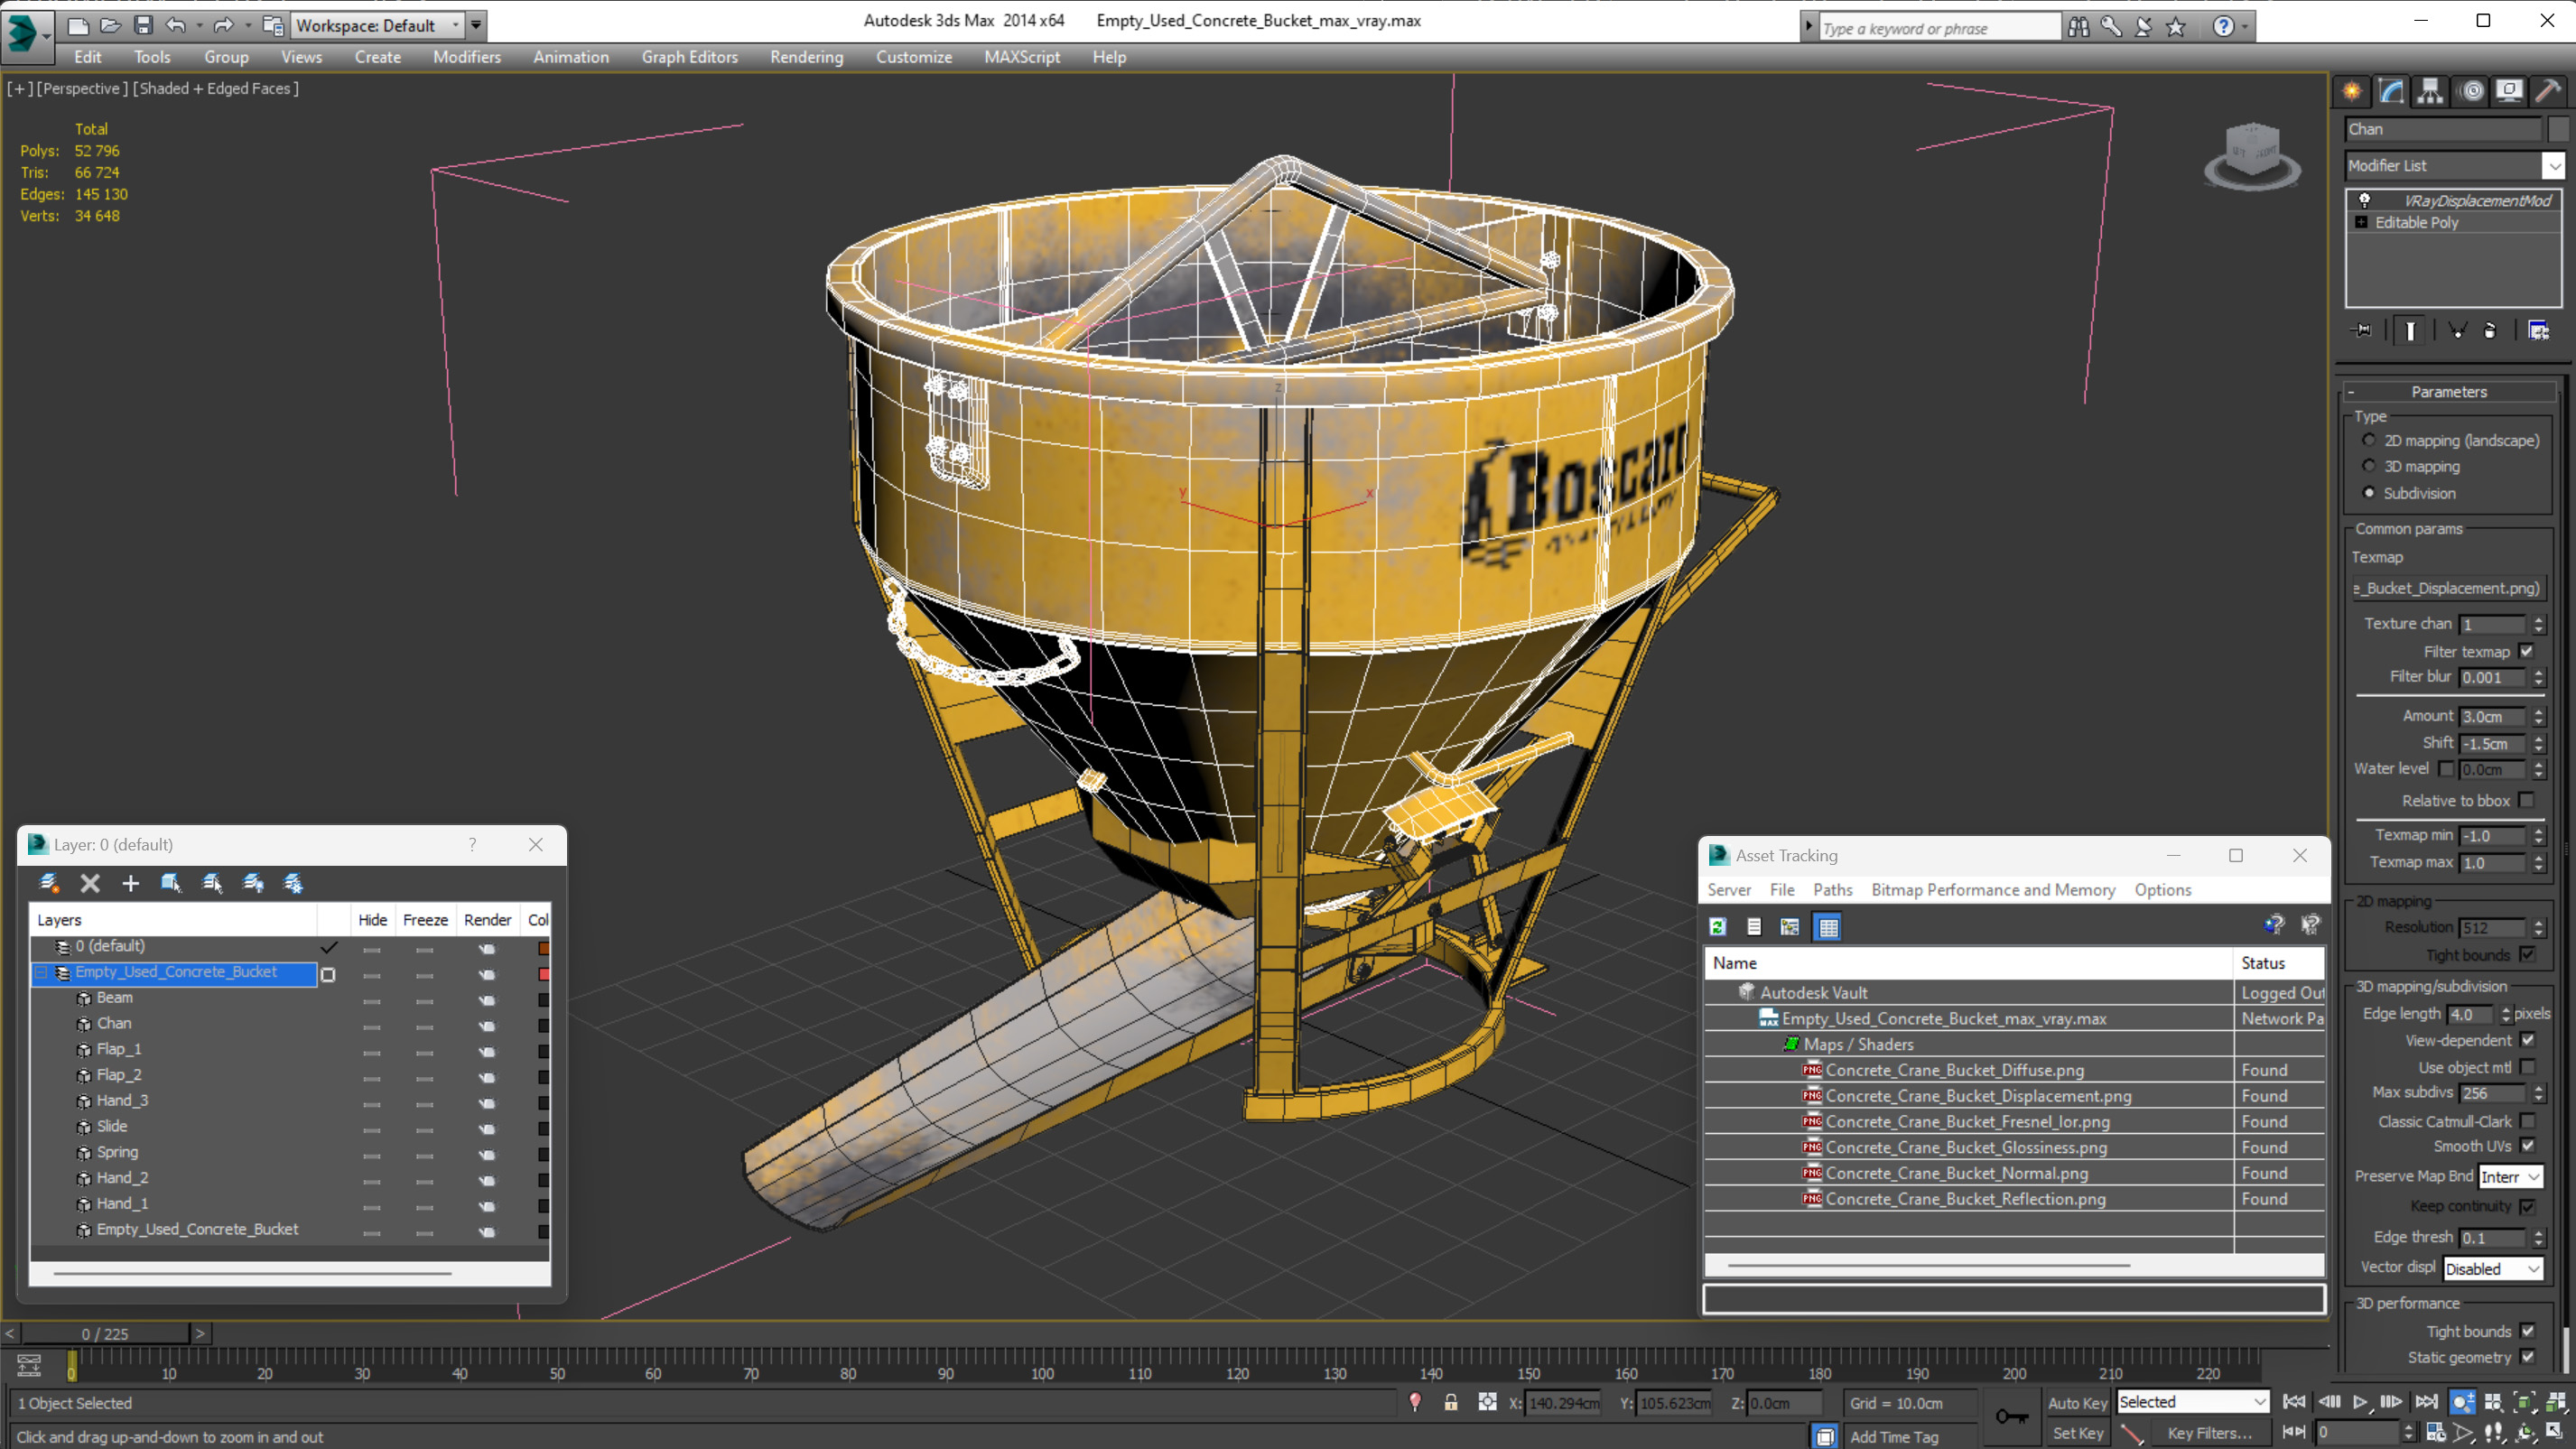Open the Motion command panel tab
Image resolution: width=2576 pixels, height=1449 pixels.
click(2471, 91)
